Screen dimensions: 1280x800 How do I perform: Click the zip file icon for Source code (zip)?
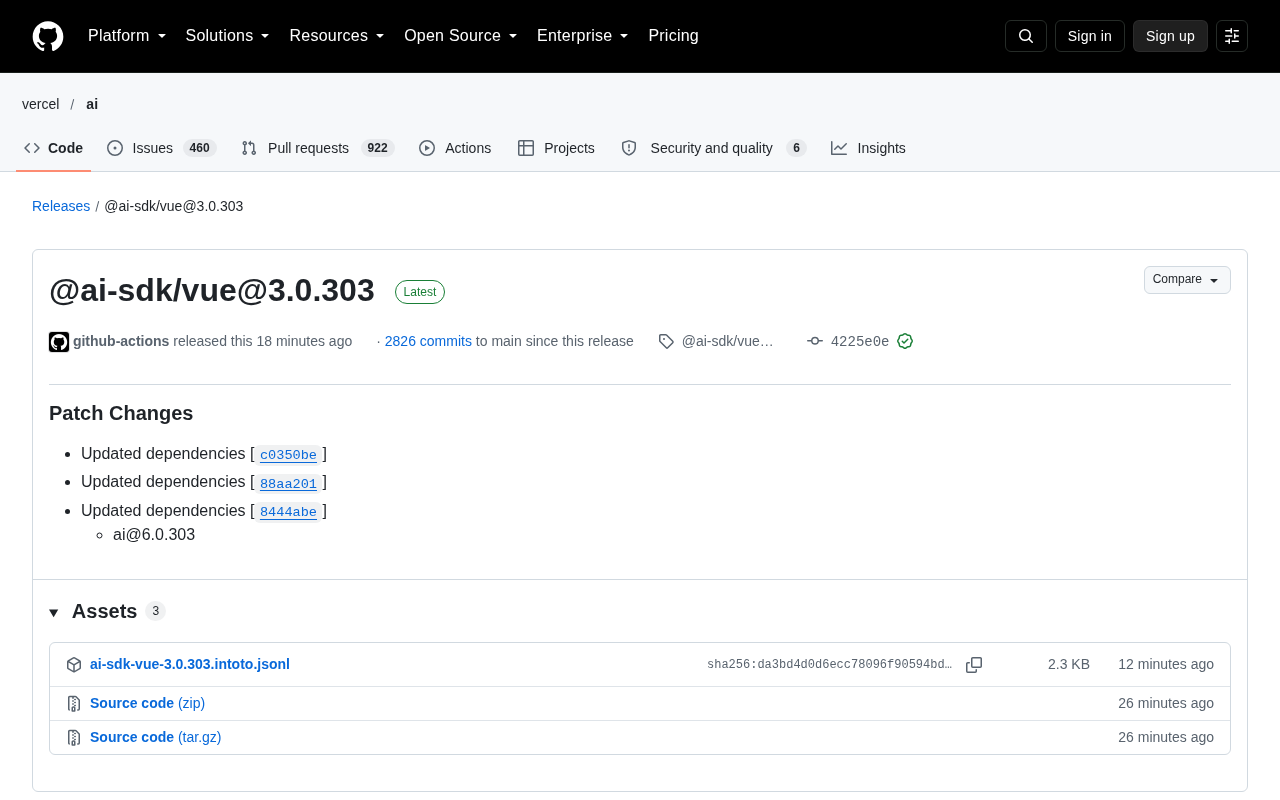click(74, 704)
